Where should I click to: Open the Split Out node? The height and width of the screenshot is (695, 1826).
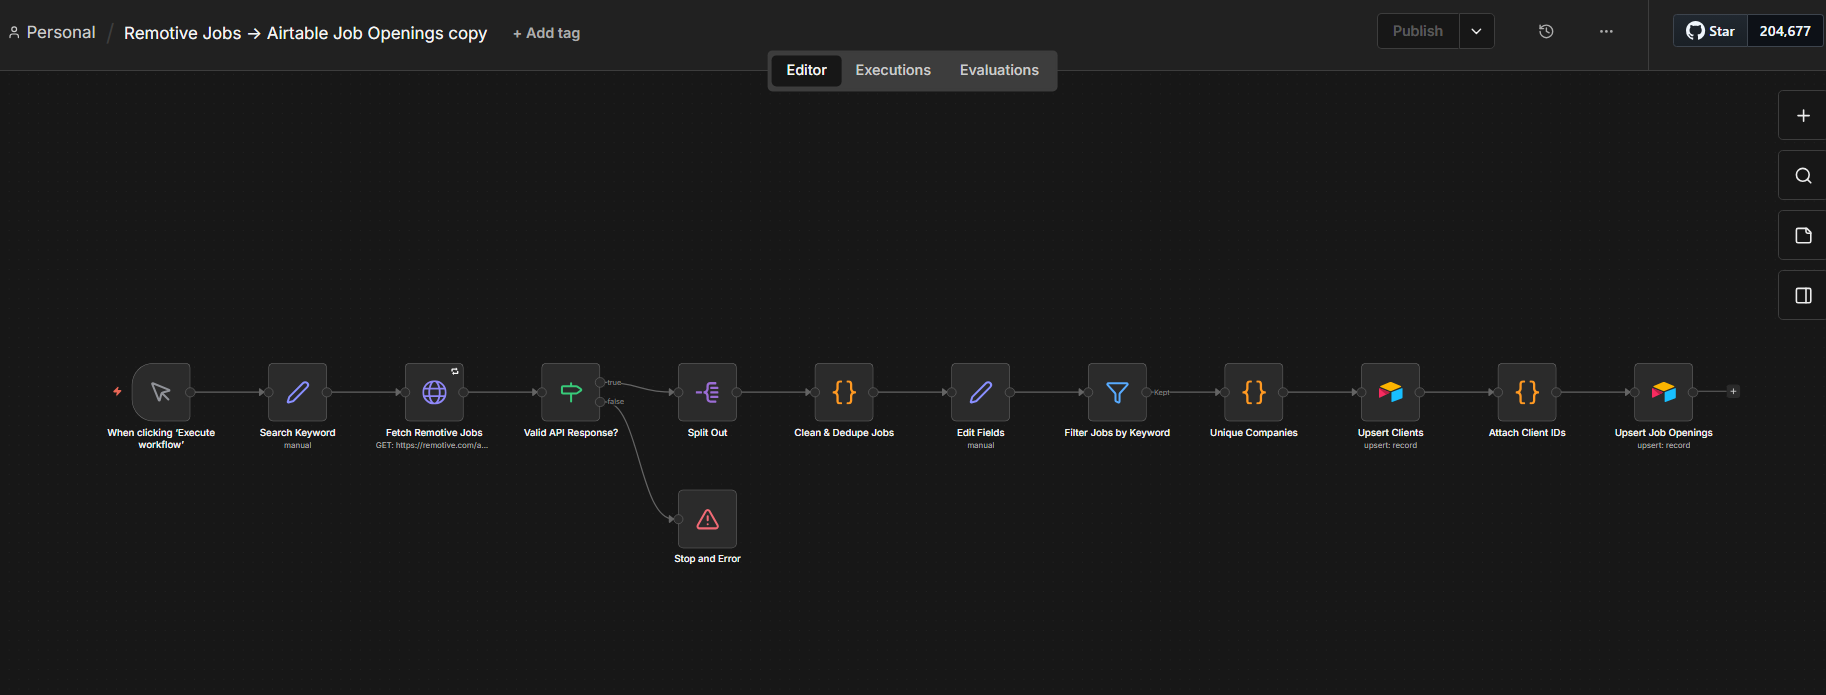(x=708, y=392)
